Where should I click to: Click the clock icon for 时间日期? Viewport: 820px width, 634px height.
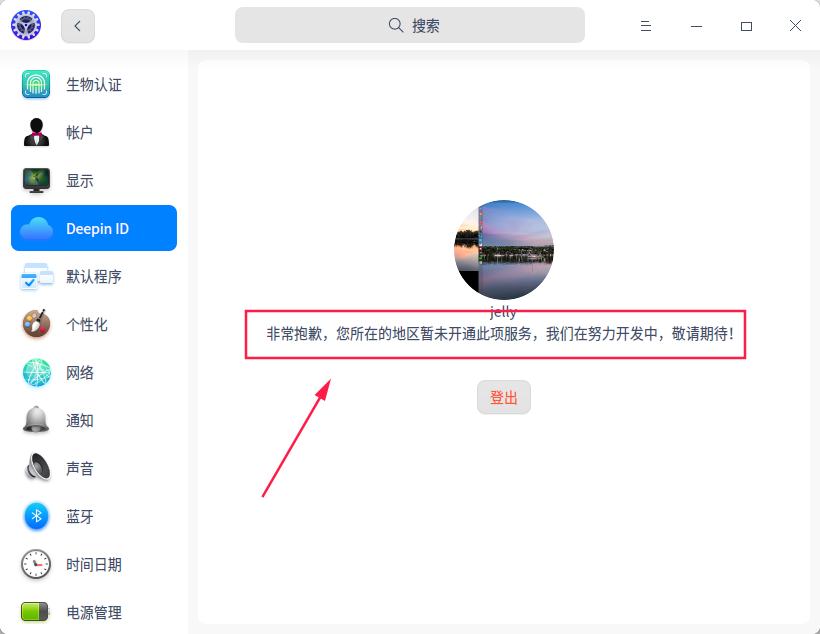tap(36, 564)
